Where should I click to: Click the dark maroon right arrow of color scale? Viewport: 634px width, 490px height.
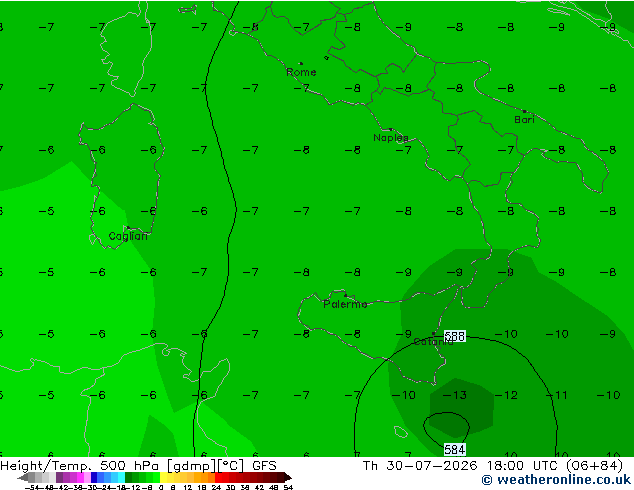pyautogui.click(x=288, y=477)
